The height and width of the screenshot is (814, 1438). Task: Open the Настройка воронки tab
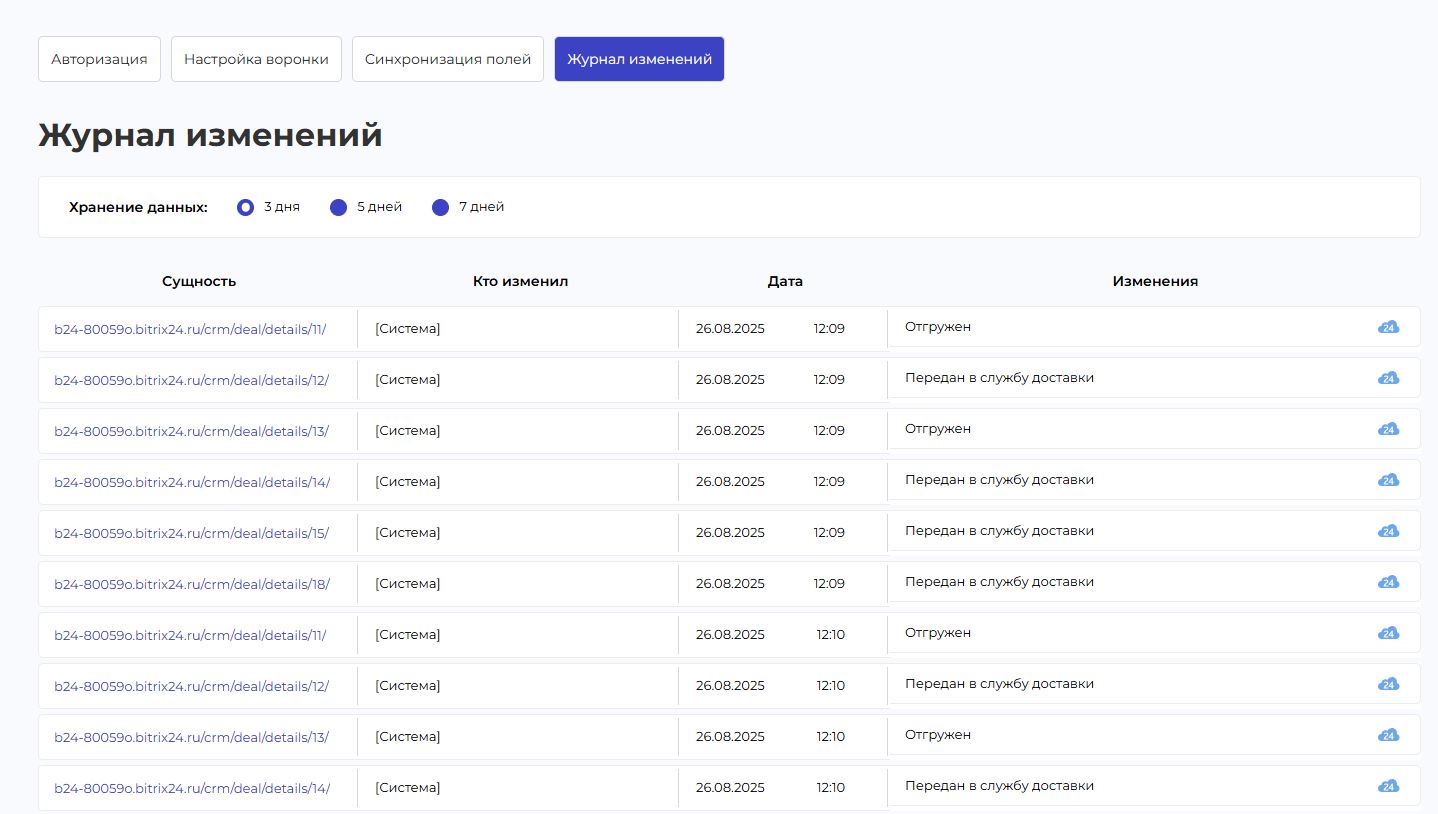[256, 58]
